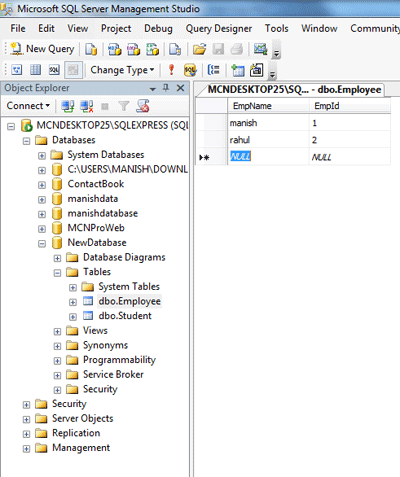Toggle Object Explorer auto-hide pin
Screen dimensions: 400x477
[x=166, y=88]
